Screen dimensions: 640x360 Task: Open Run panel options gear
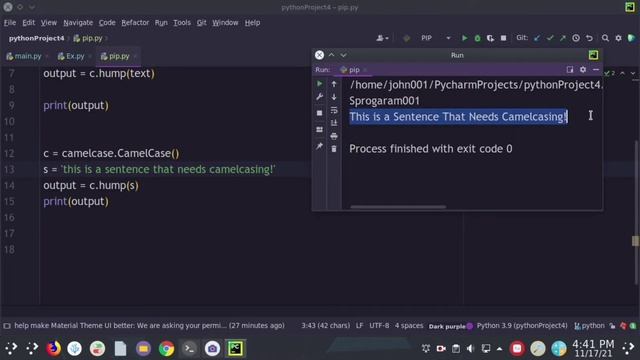tap(583, 70)
